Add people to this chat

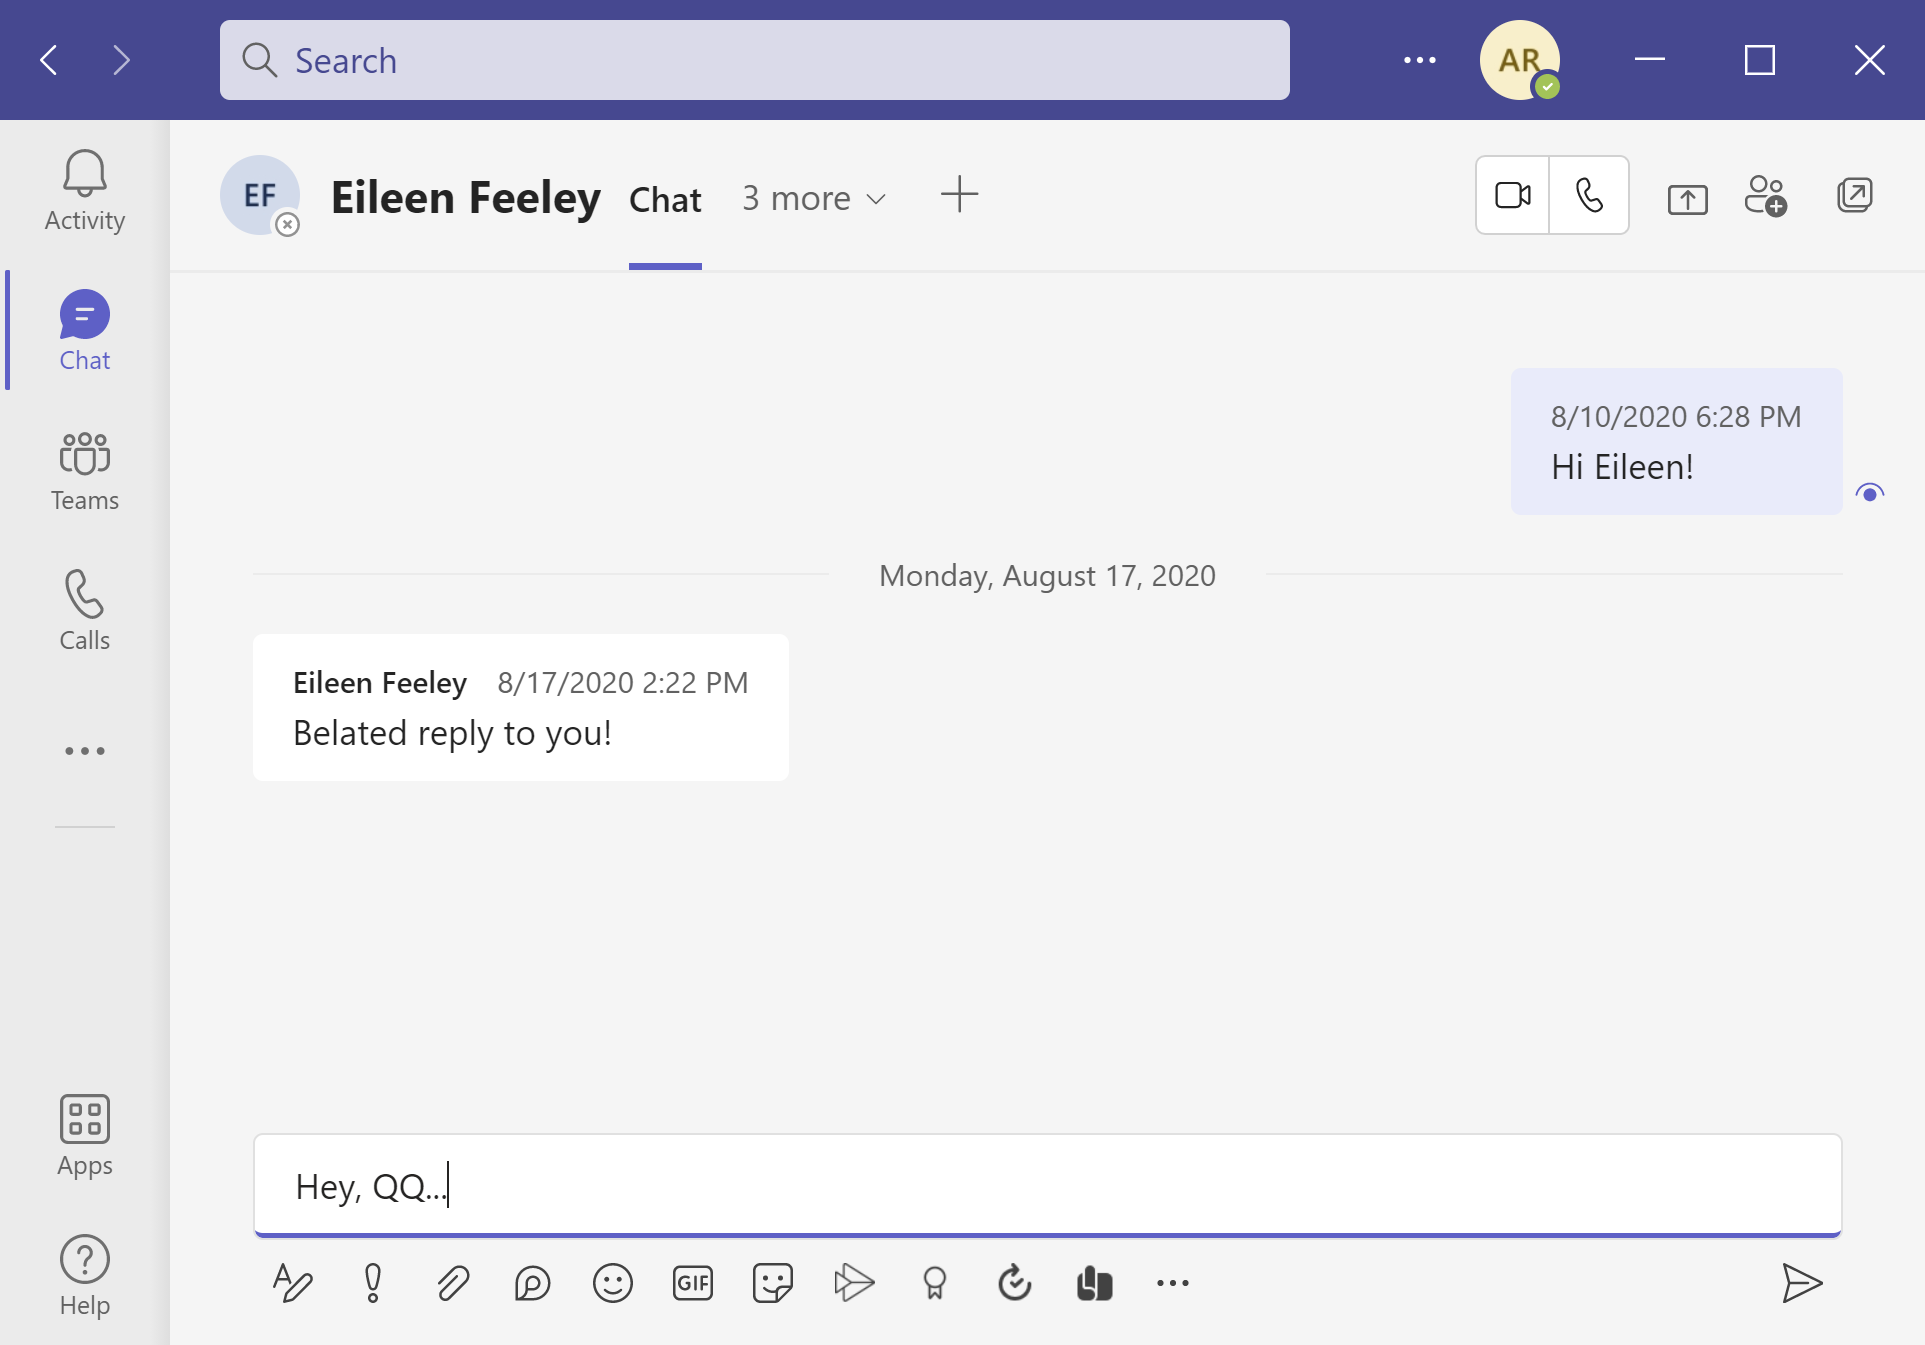(1766, 196)
